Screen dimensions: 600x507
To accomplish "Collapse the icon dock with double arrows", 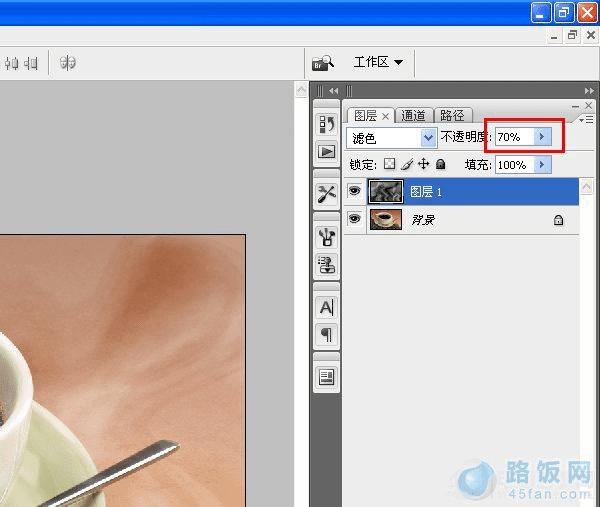I will point(333,91).
